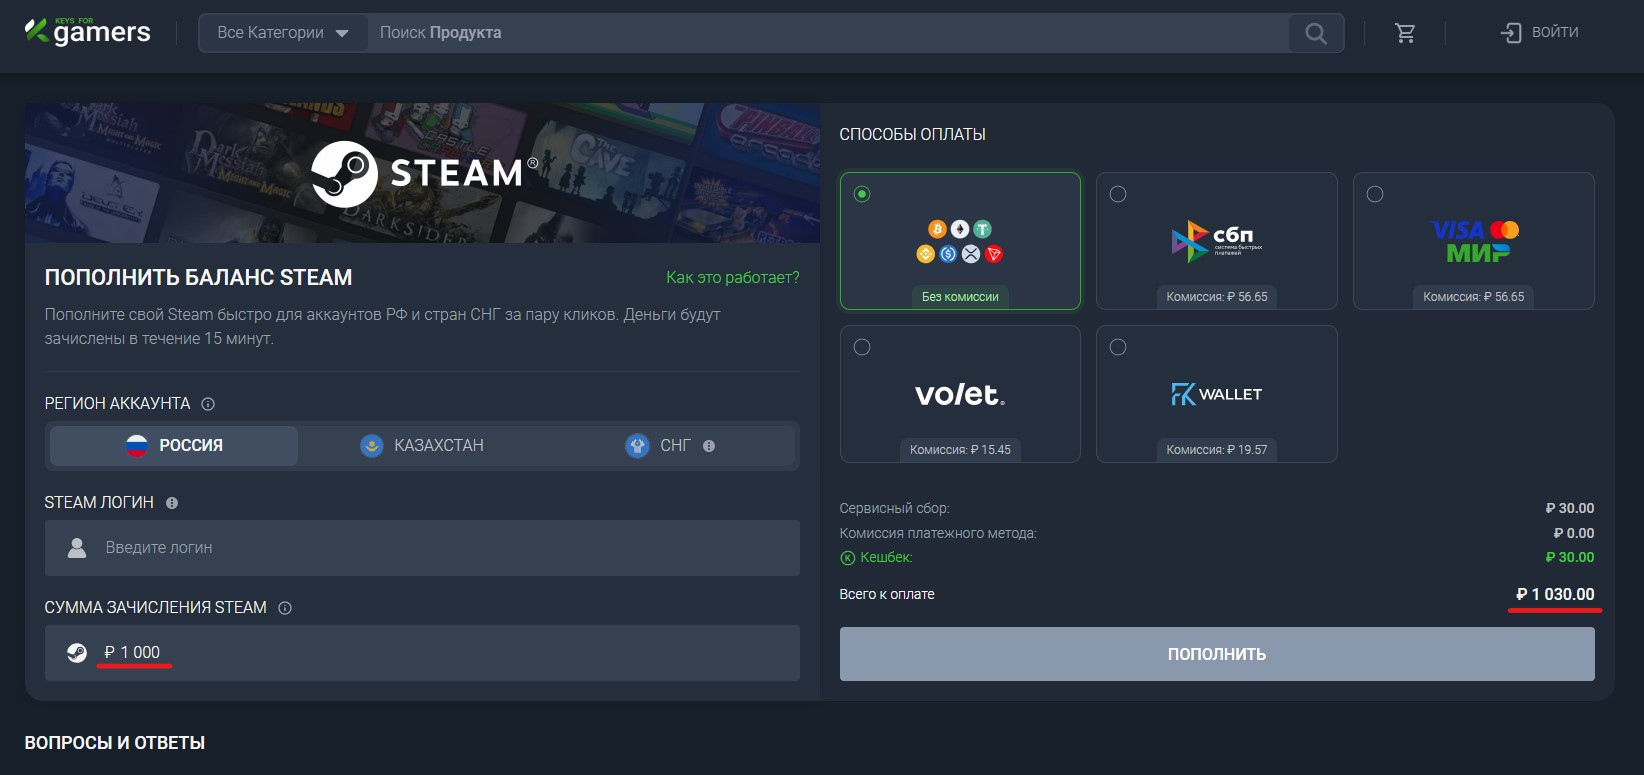Click the Steam icon in amount field
This screenshot has height=775, width=1644.
(x=77, y=653)
